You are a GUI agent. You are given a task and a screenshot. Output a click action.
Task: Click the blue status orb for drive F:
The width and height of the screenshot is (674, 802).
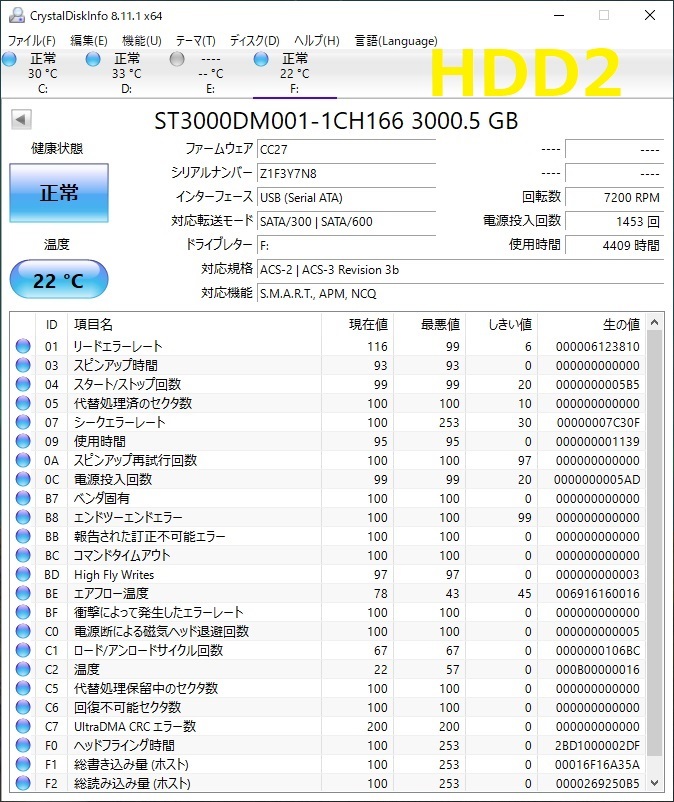click(x=261, y=59)
